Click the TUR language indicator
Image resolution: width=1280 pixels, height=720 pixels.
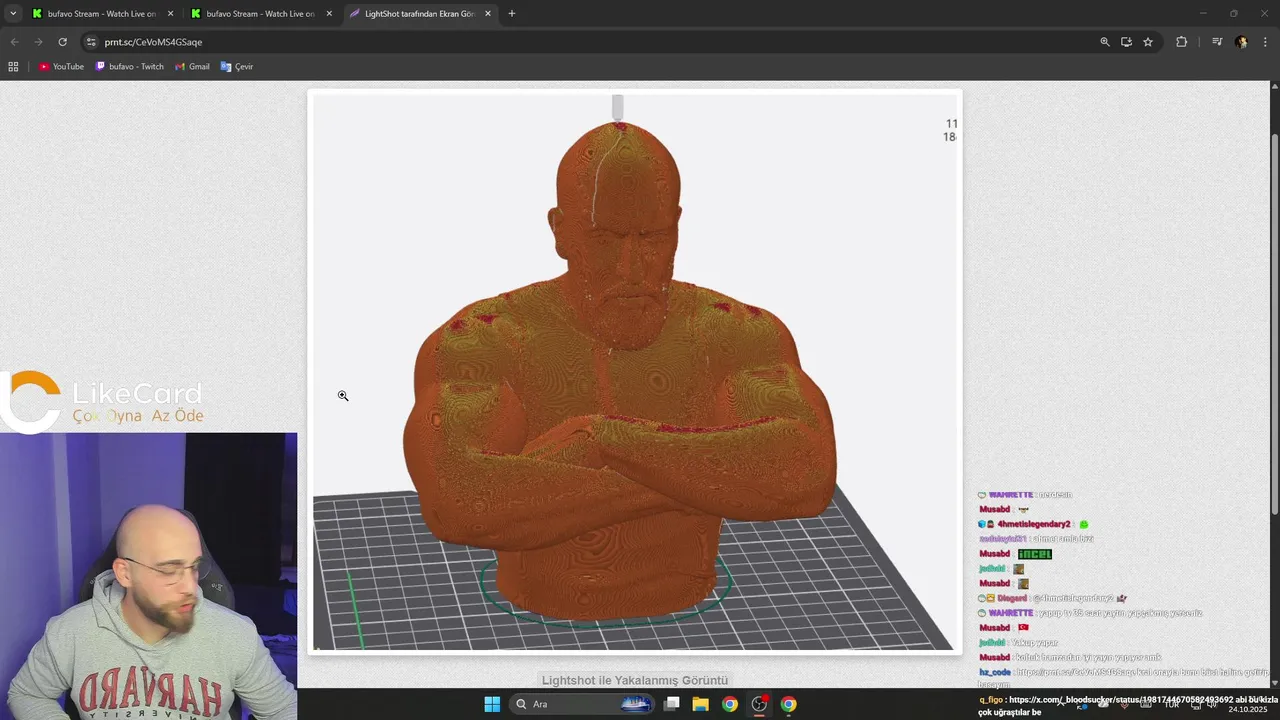coord(1171,704)
